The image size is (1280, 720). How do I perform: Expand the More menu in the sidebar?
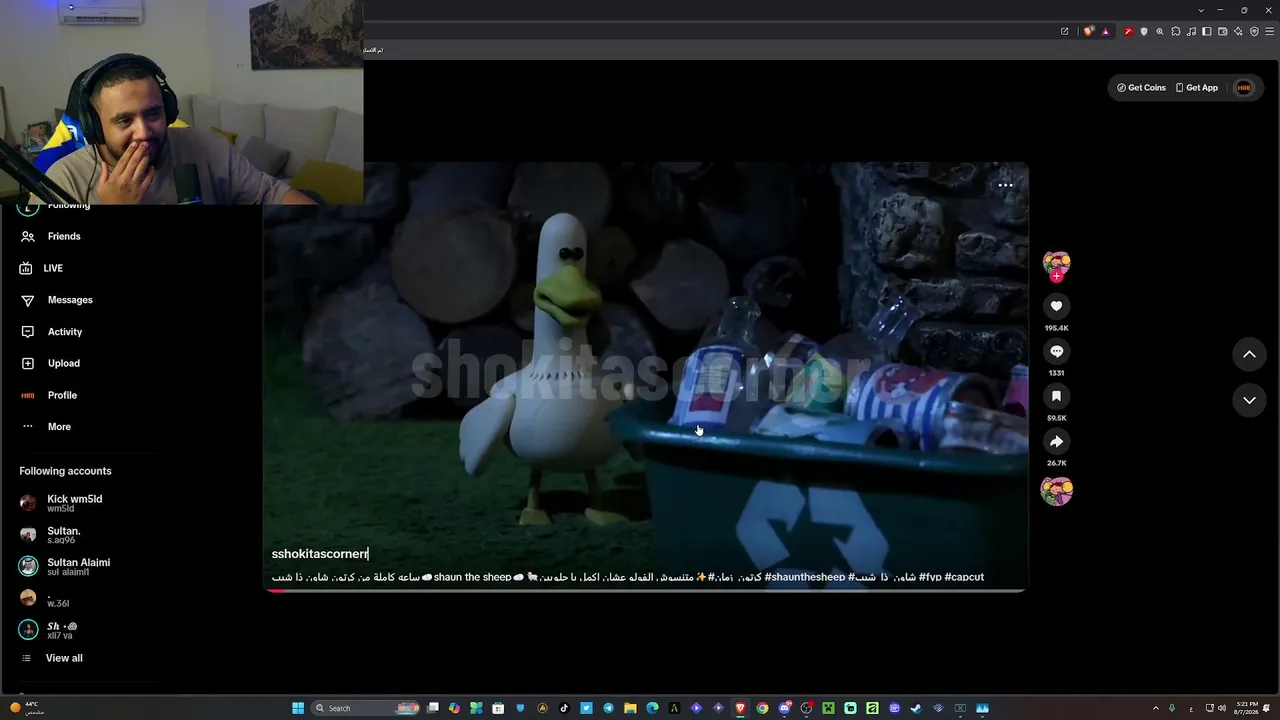[59, 427]
